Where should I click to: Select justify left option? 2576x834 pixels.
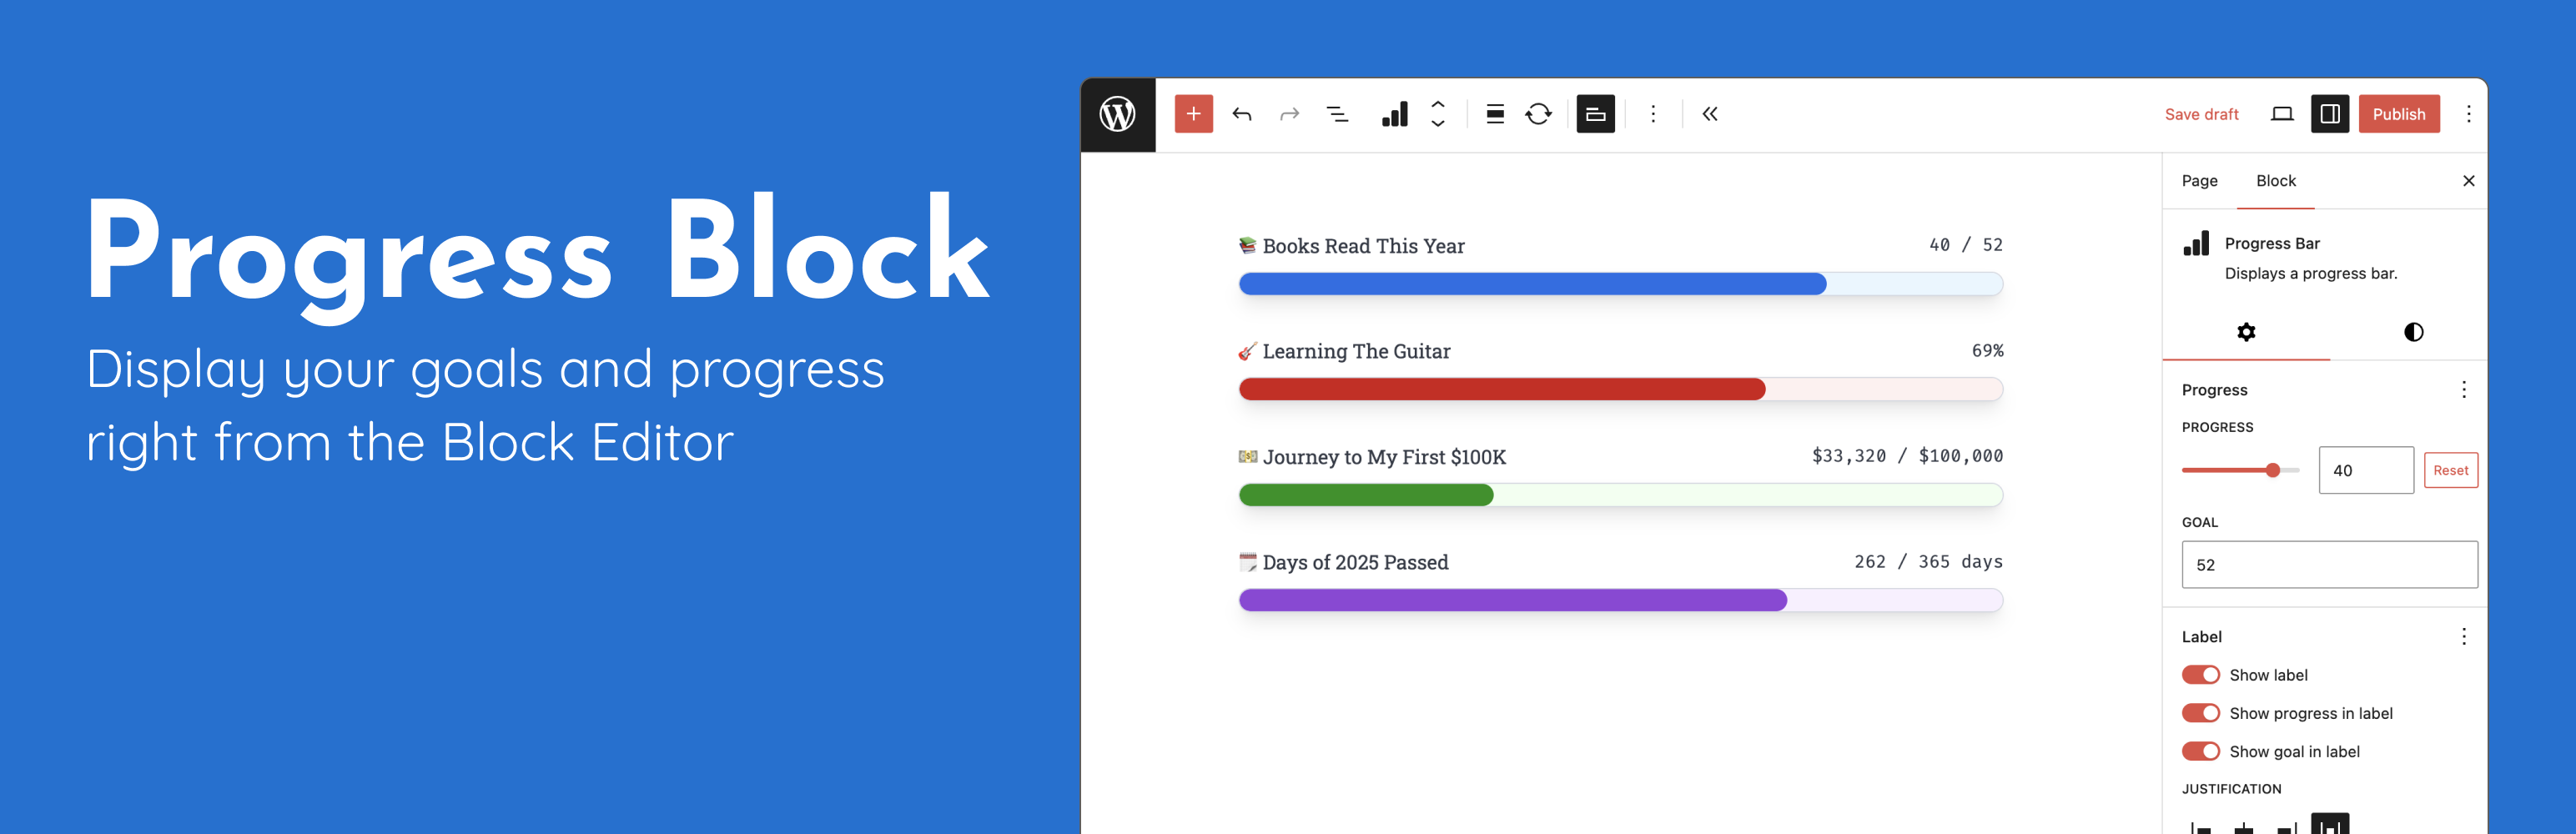(2200, 826)
